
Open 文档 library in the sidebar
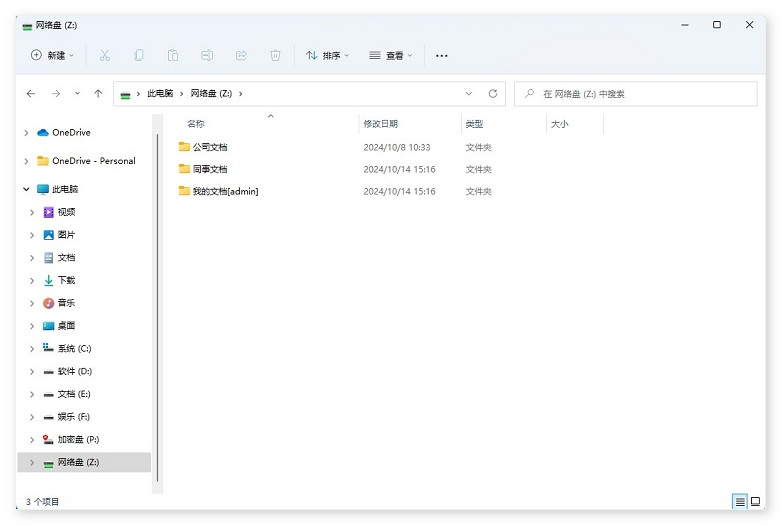(66, 257)
